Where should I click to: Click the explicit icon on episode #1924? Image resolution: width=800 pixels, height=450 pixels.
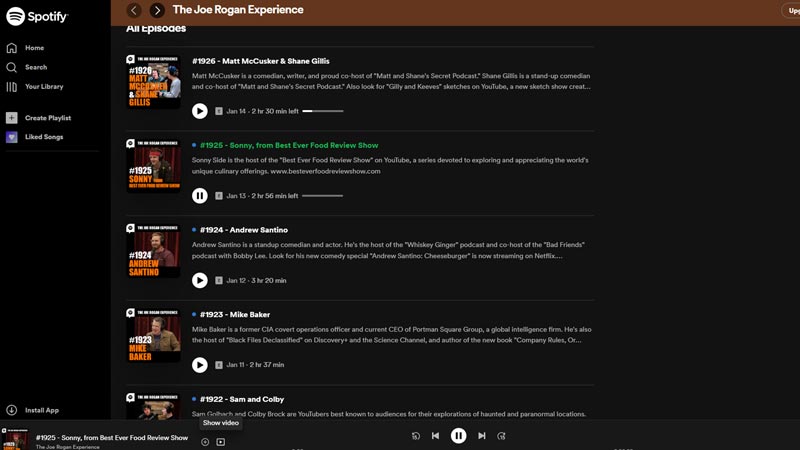(x=219, y=281)
